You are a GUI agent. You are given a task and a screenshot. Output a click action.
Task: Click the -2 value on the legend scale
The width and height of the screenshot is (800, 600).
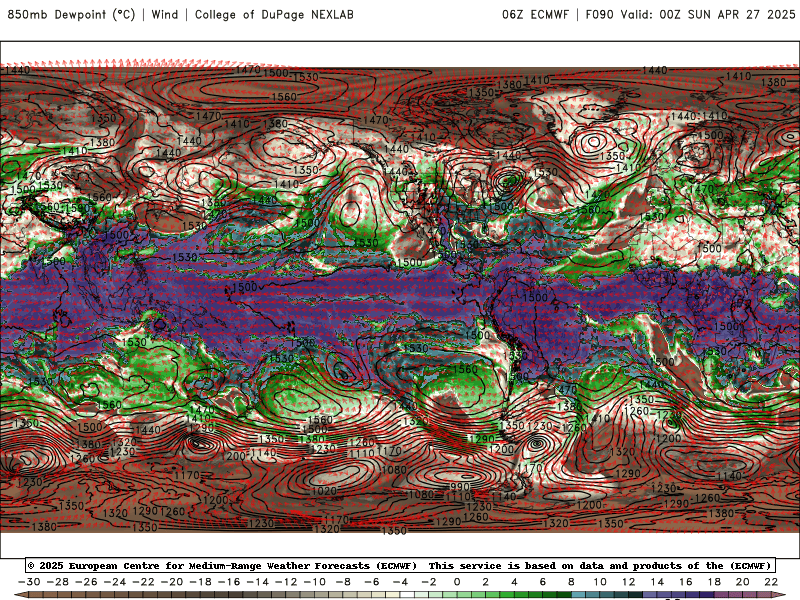pyautogui.click(x=429, y=582)
